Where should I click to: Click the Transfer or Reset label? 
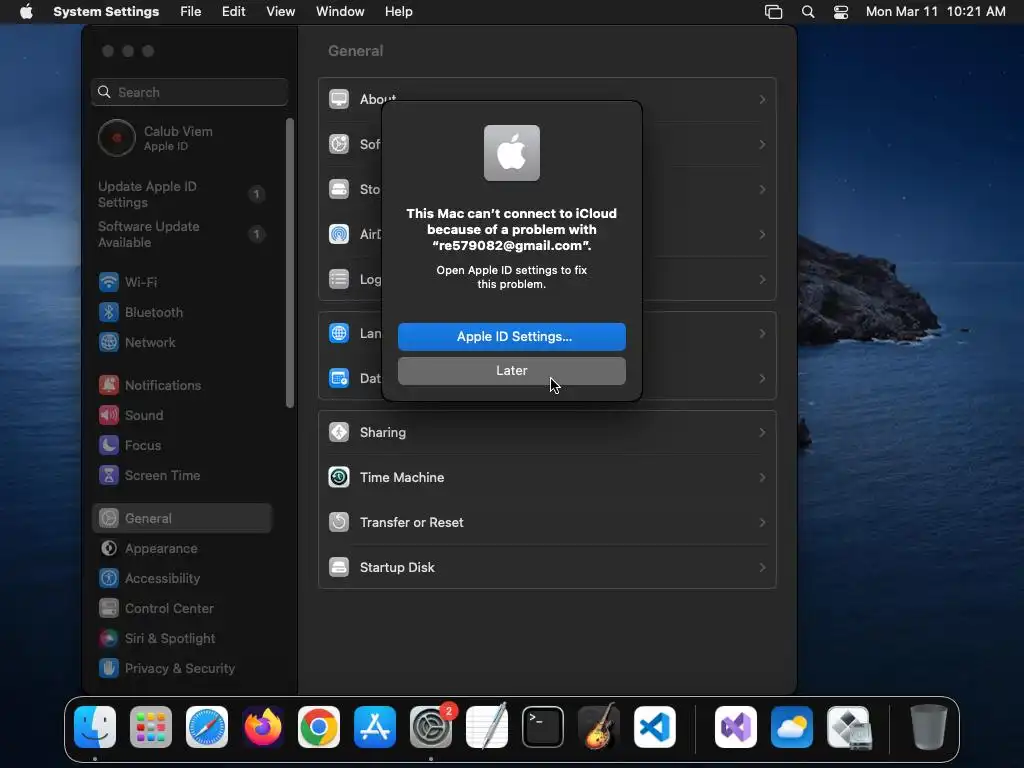pyautogui.click(x=411, y=522)
